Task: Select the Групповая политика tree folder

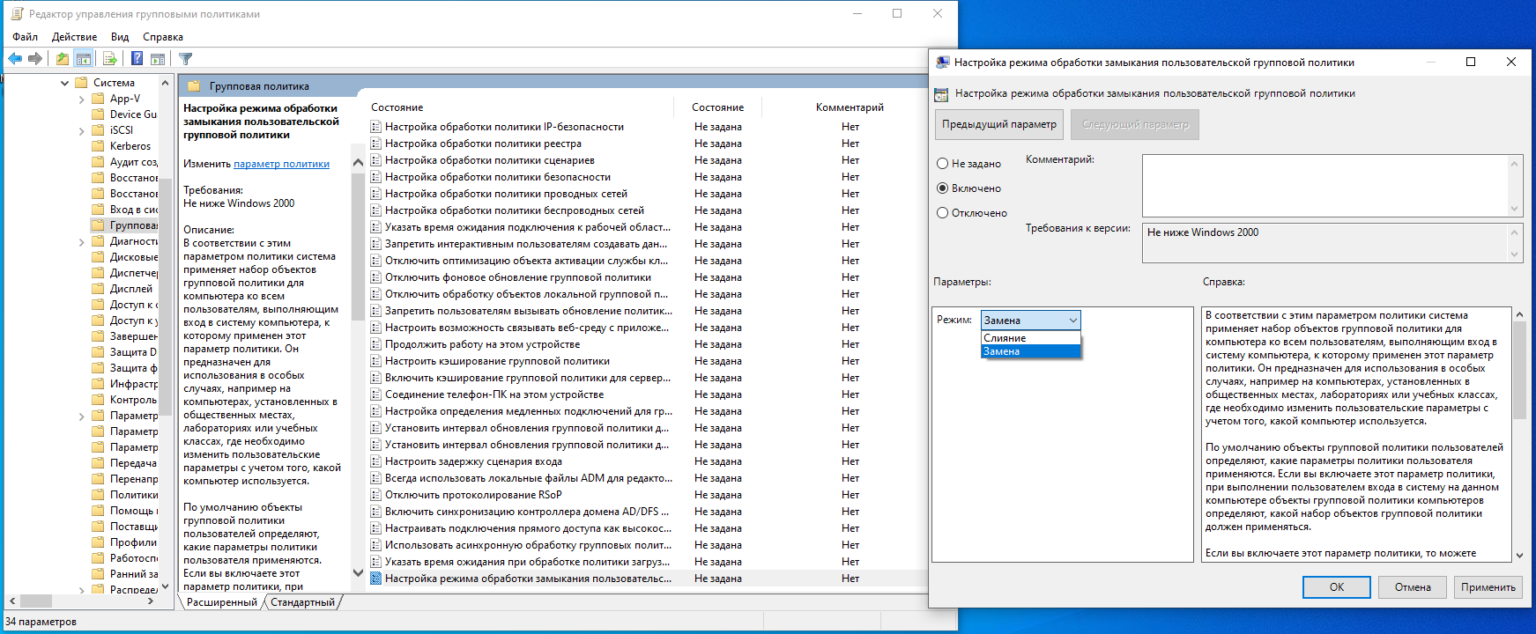Action: click(x=123, y=225)
